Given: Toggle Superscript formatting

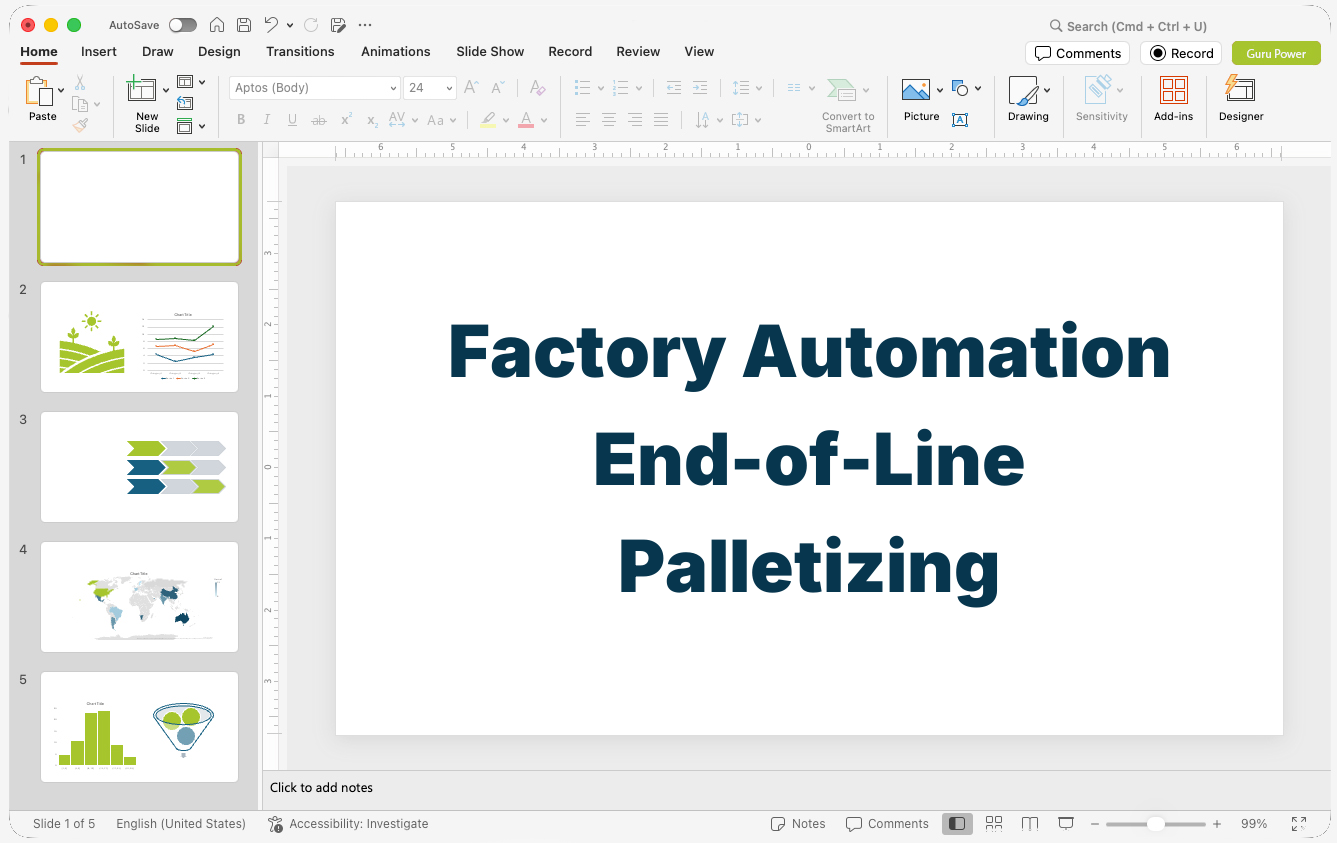Looking at the screenshot, I should pyautogui.click(x=346, y=120).
